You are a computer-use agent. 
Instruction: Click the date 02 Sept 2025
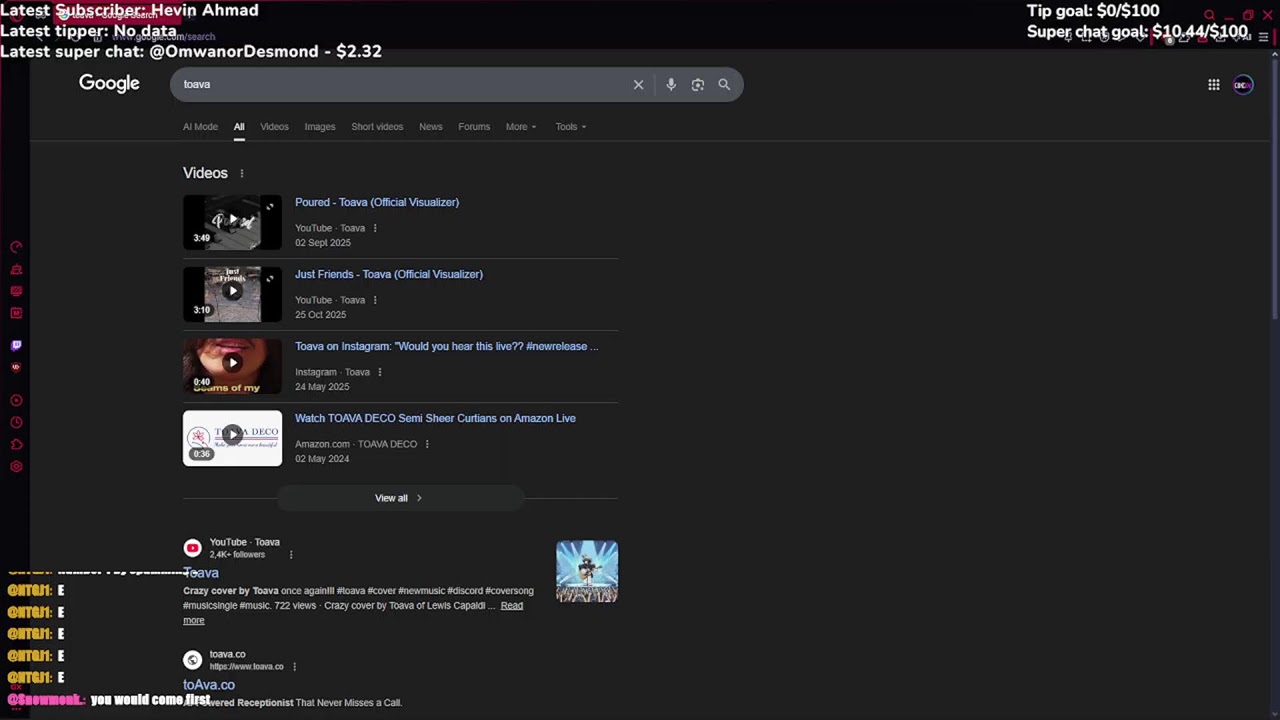click(x=323, y=243)
